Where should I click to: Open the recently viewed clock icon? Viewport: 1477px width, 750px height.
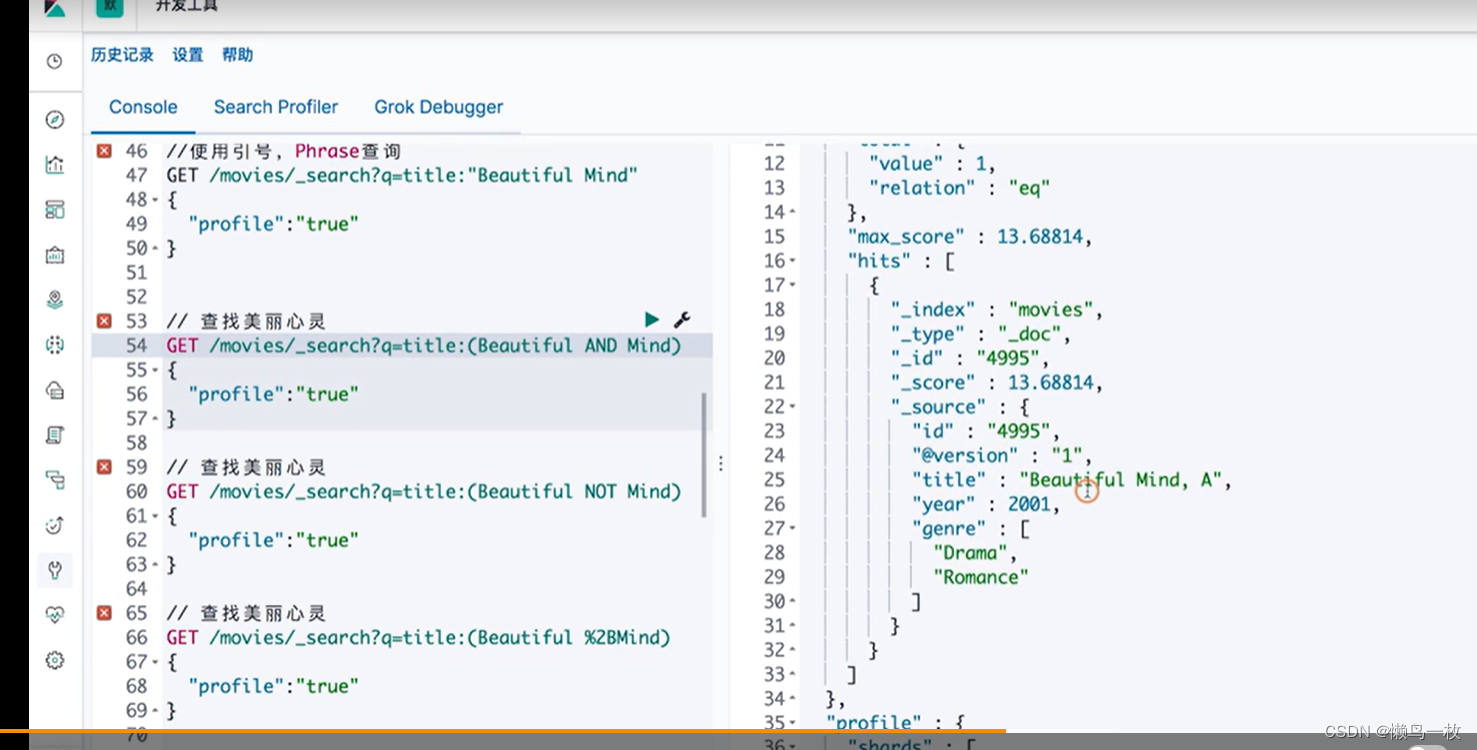point(55,61)
